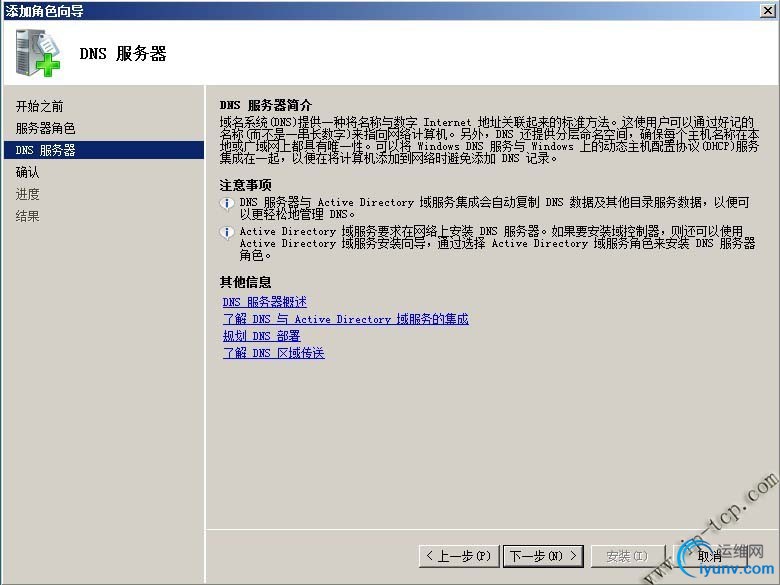Open the DNS 服务器概述 link

(265, 302)
